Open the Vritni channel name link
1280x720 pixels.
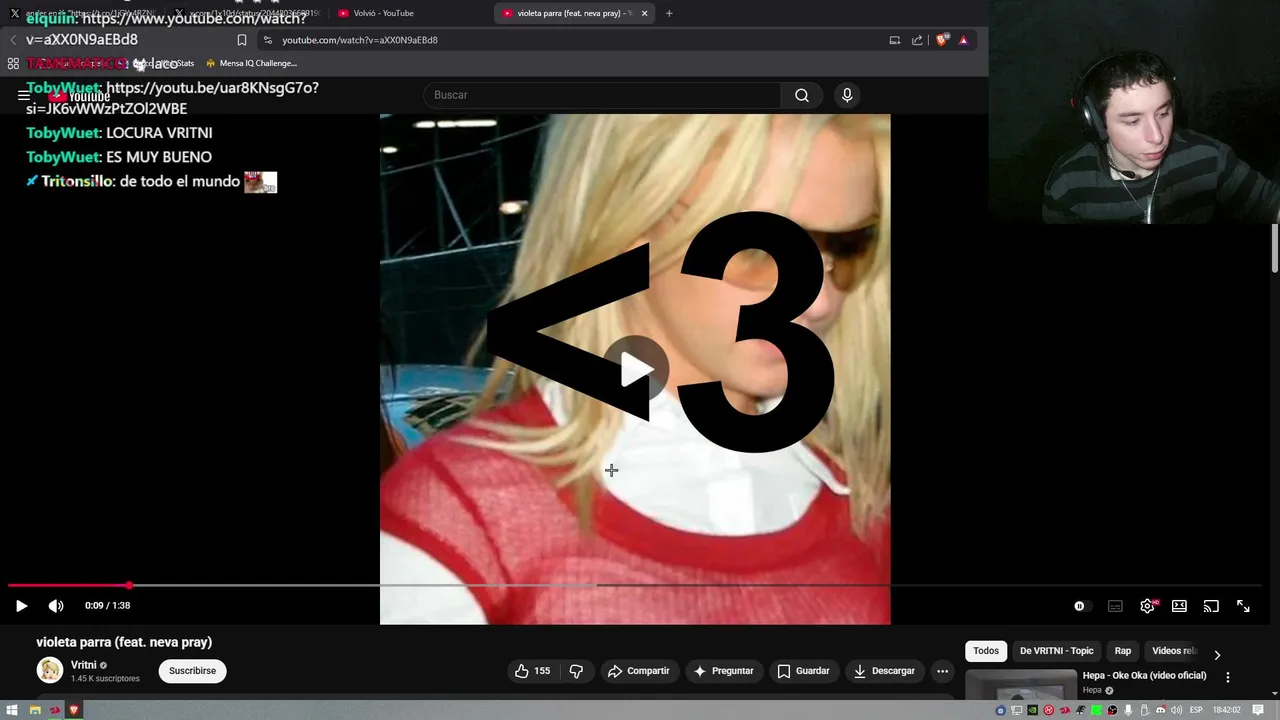pos(83,665)
